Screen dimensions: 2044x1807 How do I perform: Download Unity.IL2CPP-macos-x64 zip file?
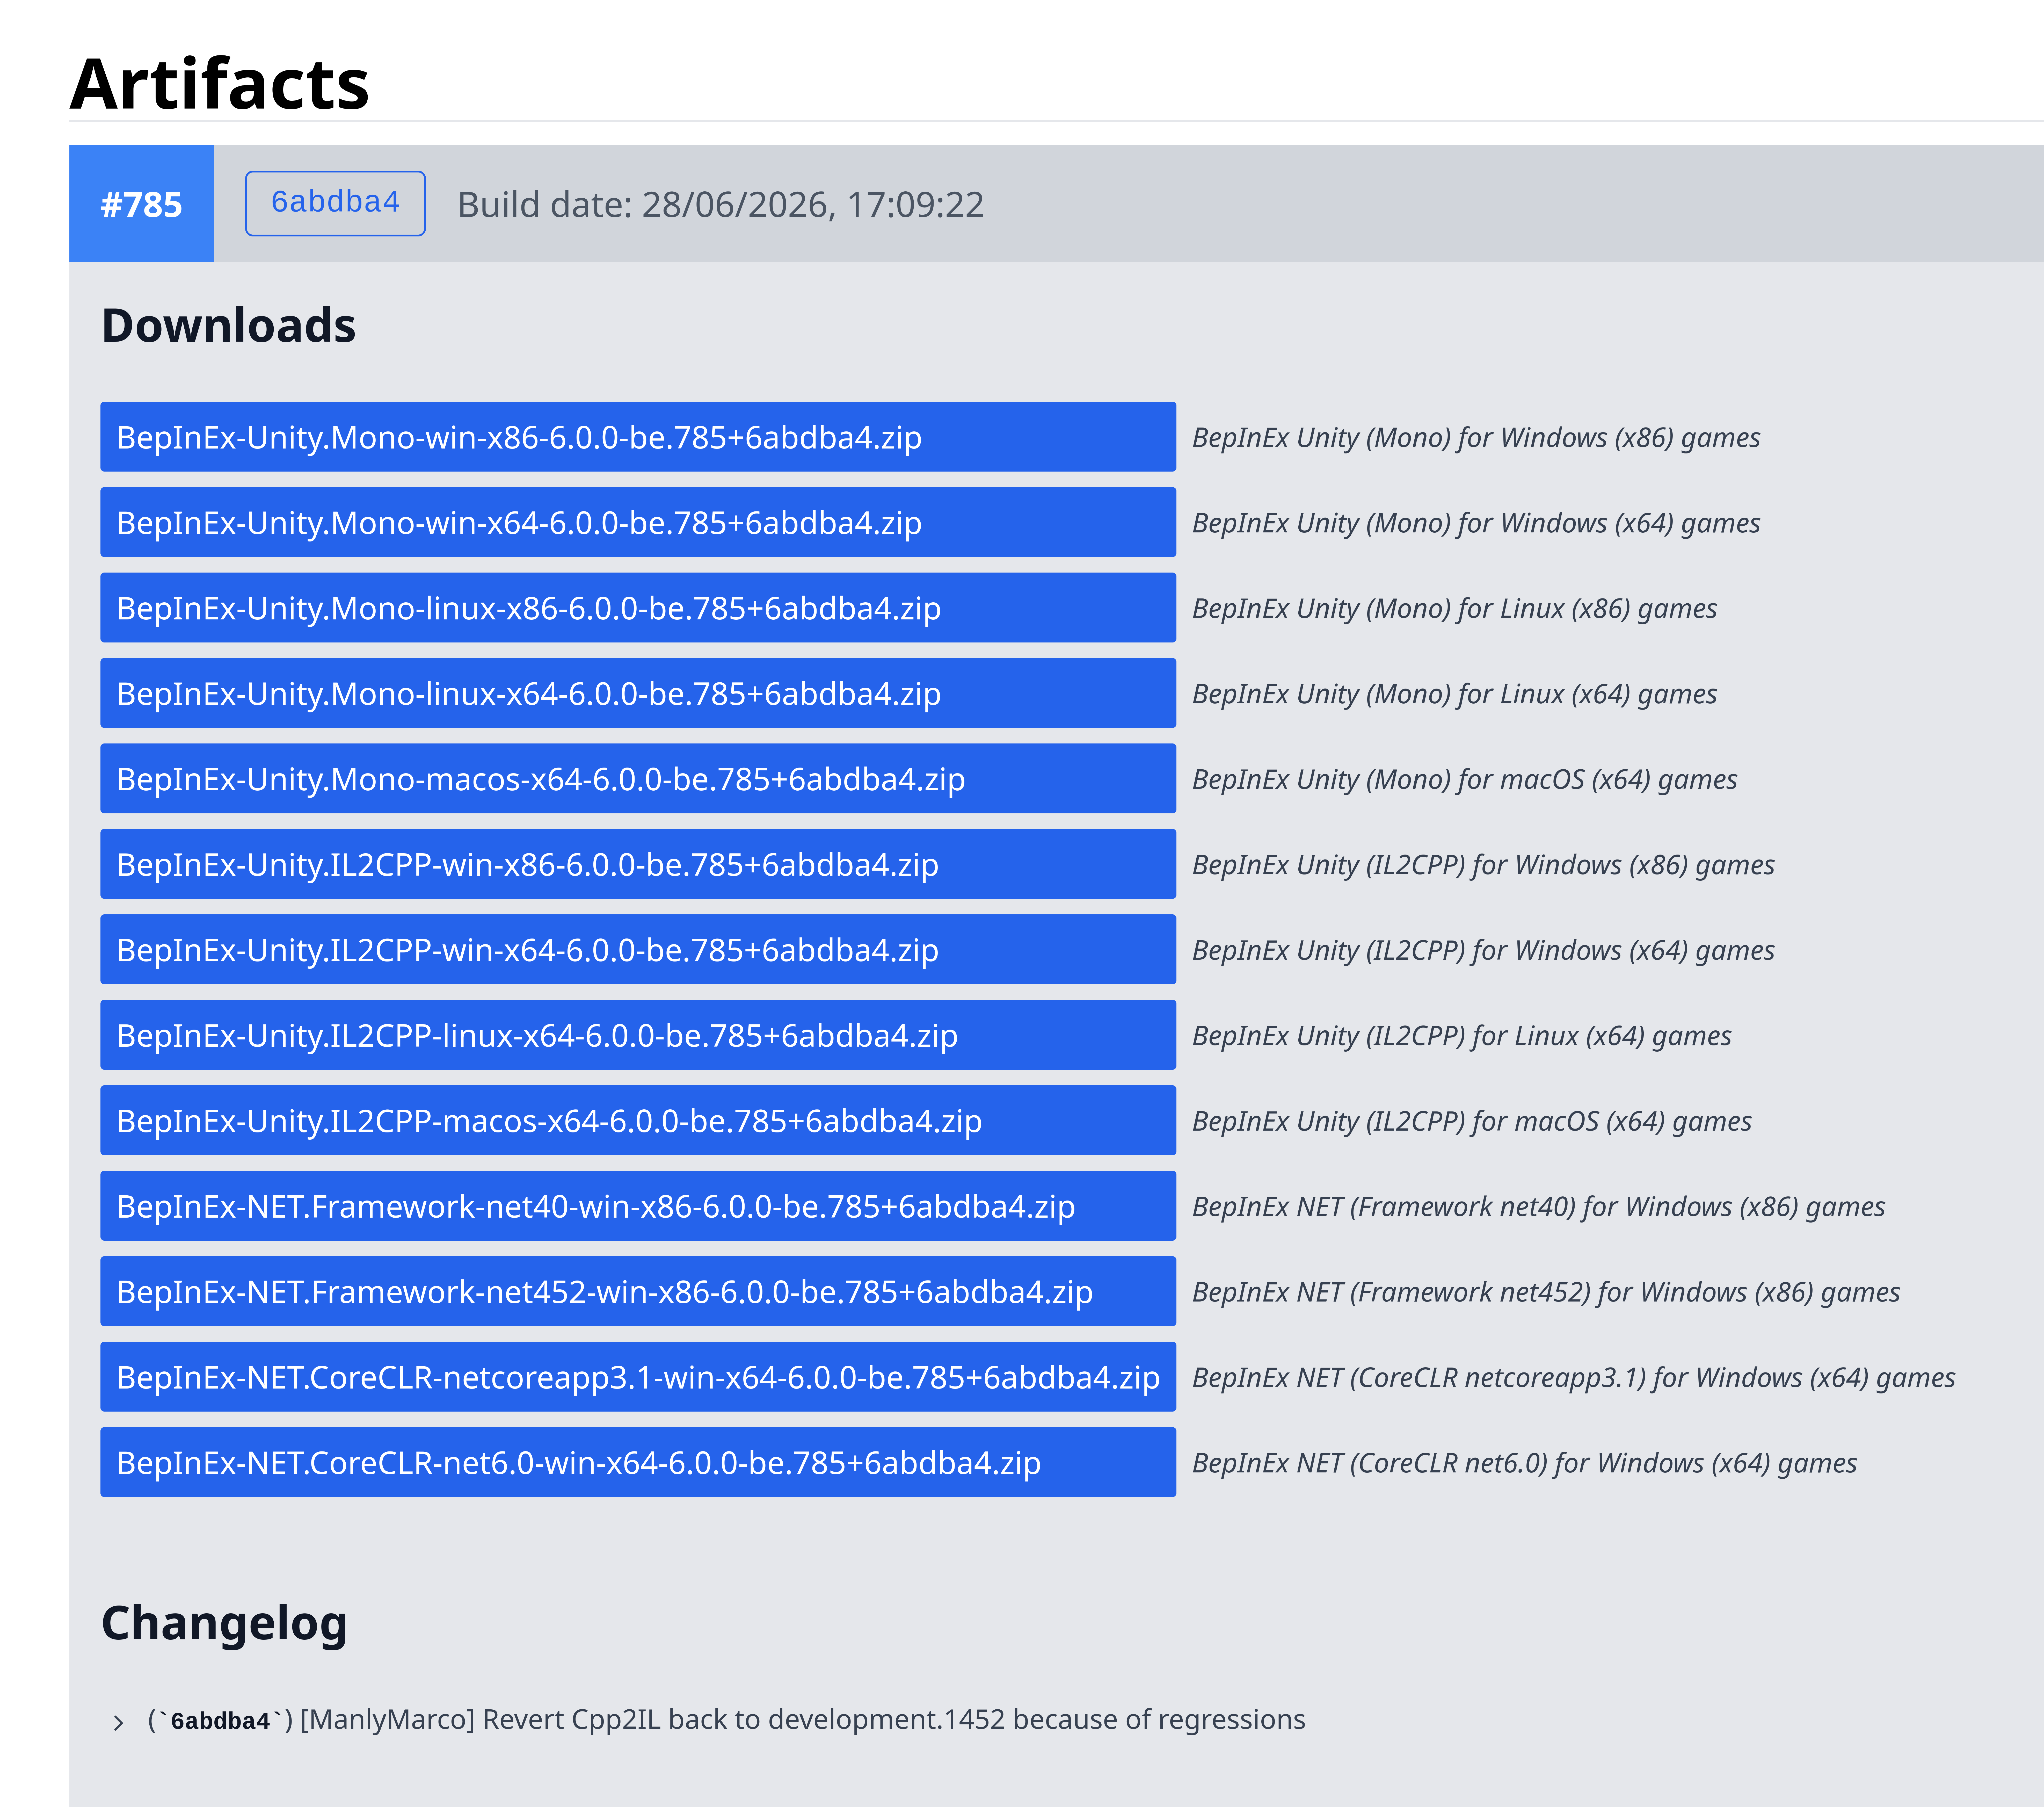638,1121
